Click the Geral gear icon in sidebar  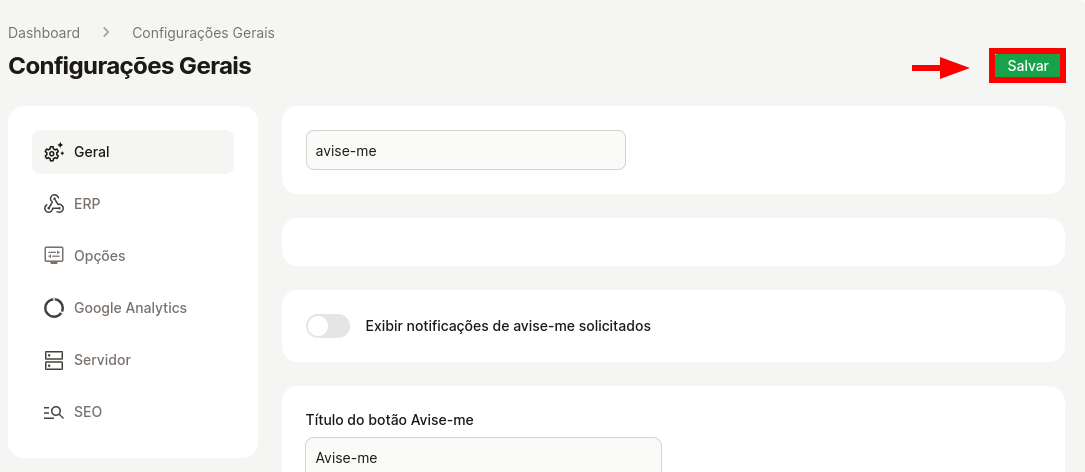[54, 152]
